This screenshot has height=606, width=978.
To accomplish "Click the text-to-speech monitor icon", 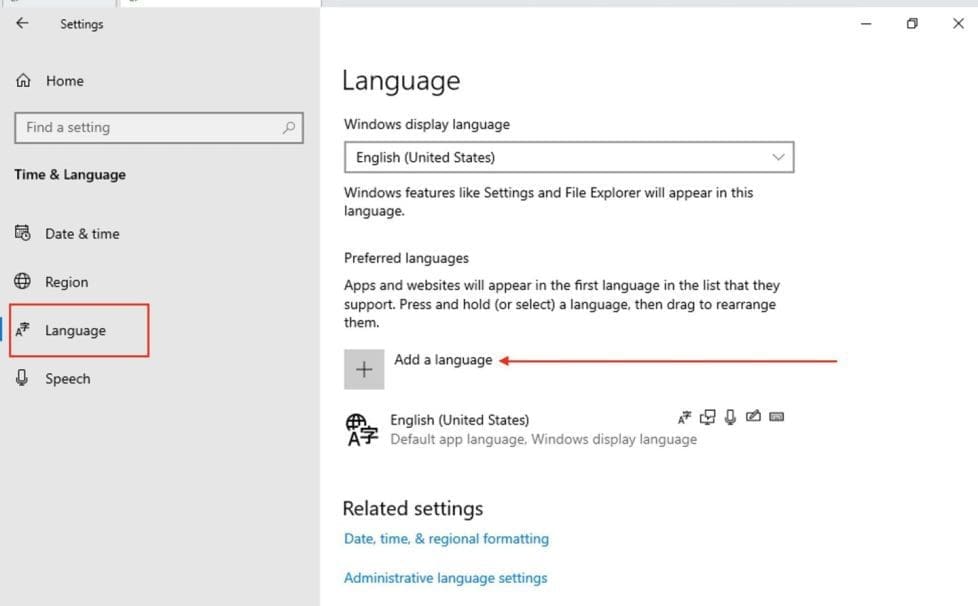I will tap(708, 417).
